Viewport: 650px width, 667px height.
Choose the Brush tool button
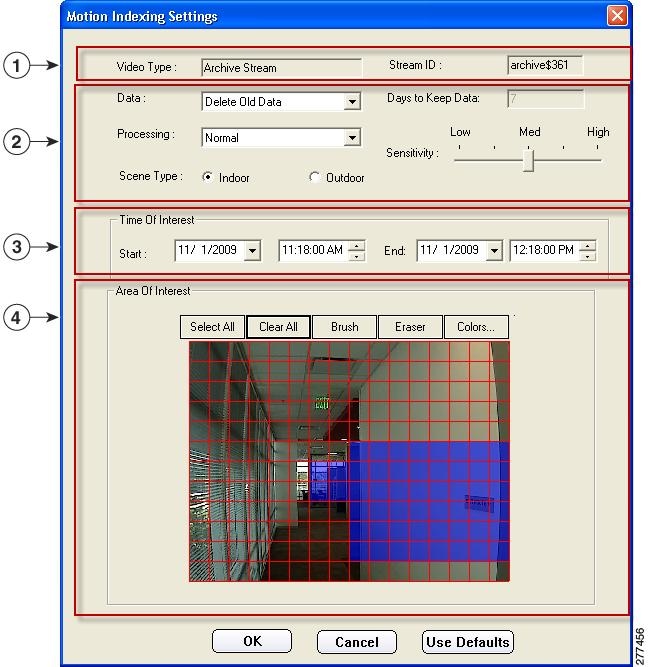345,327
